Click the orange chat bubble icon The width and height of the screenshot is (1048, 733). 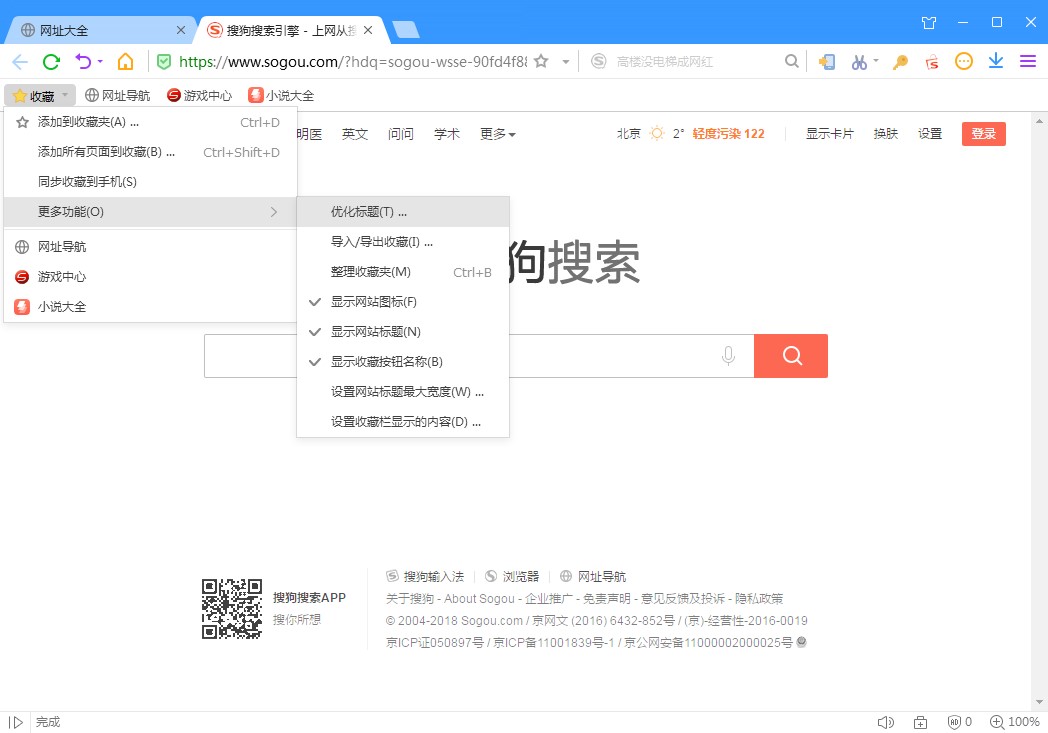click(963, 61)
